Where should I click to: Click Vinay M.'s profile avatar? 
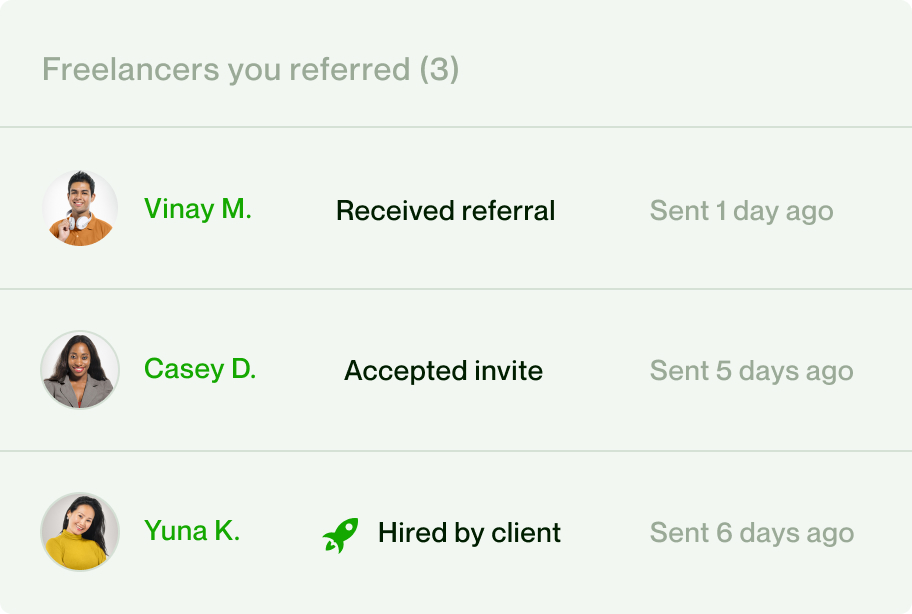(x=80, y=209)
